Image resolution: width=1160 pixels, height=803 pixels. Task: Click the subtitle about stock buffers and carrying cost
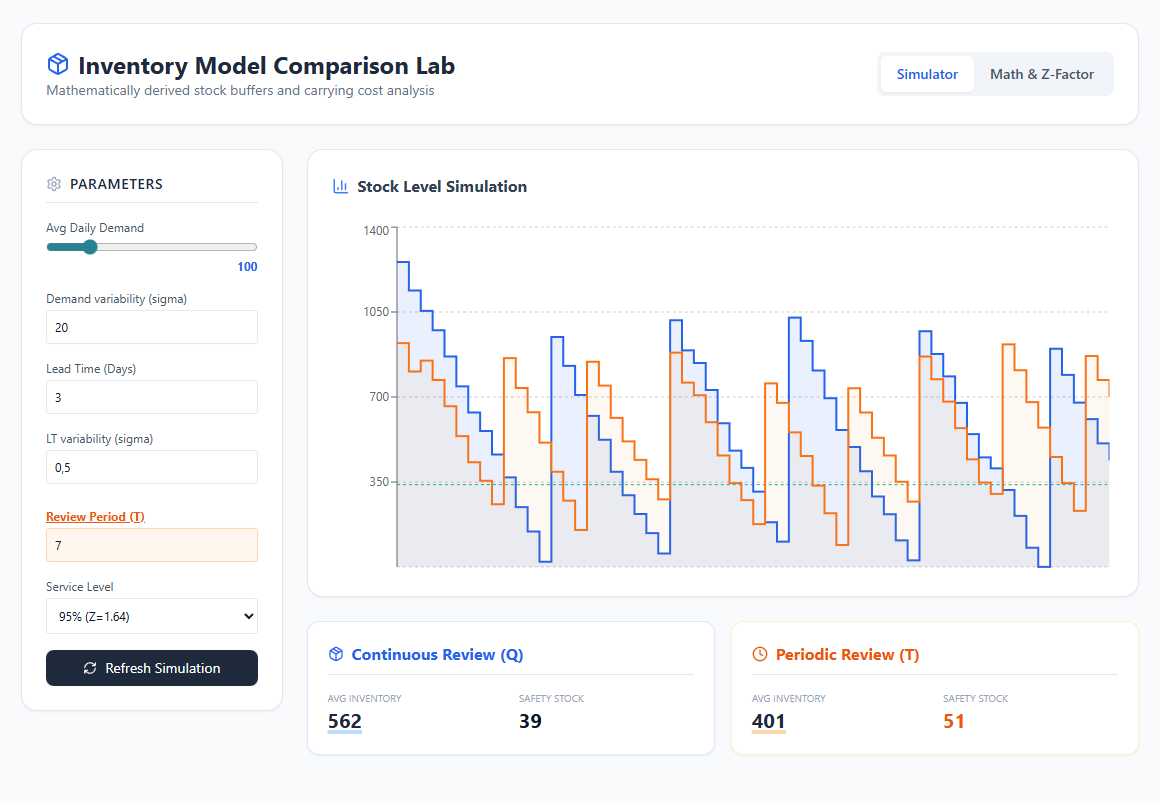click(x=240, y=90)
